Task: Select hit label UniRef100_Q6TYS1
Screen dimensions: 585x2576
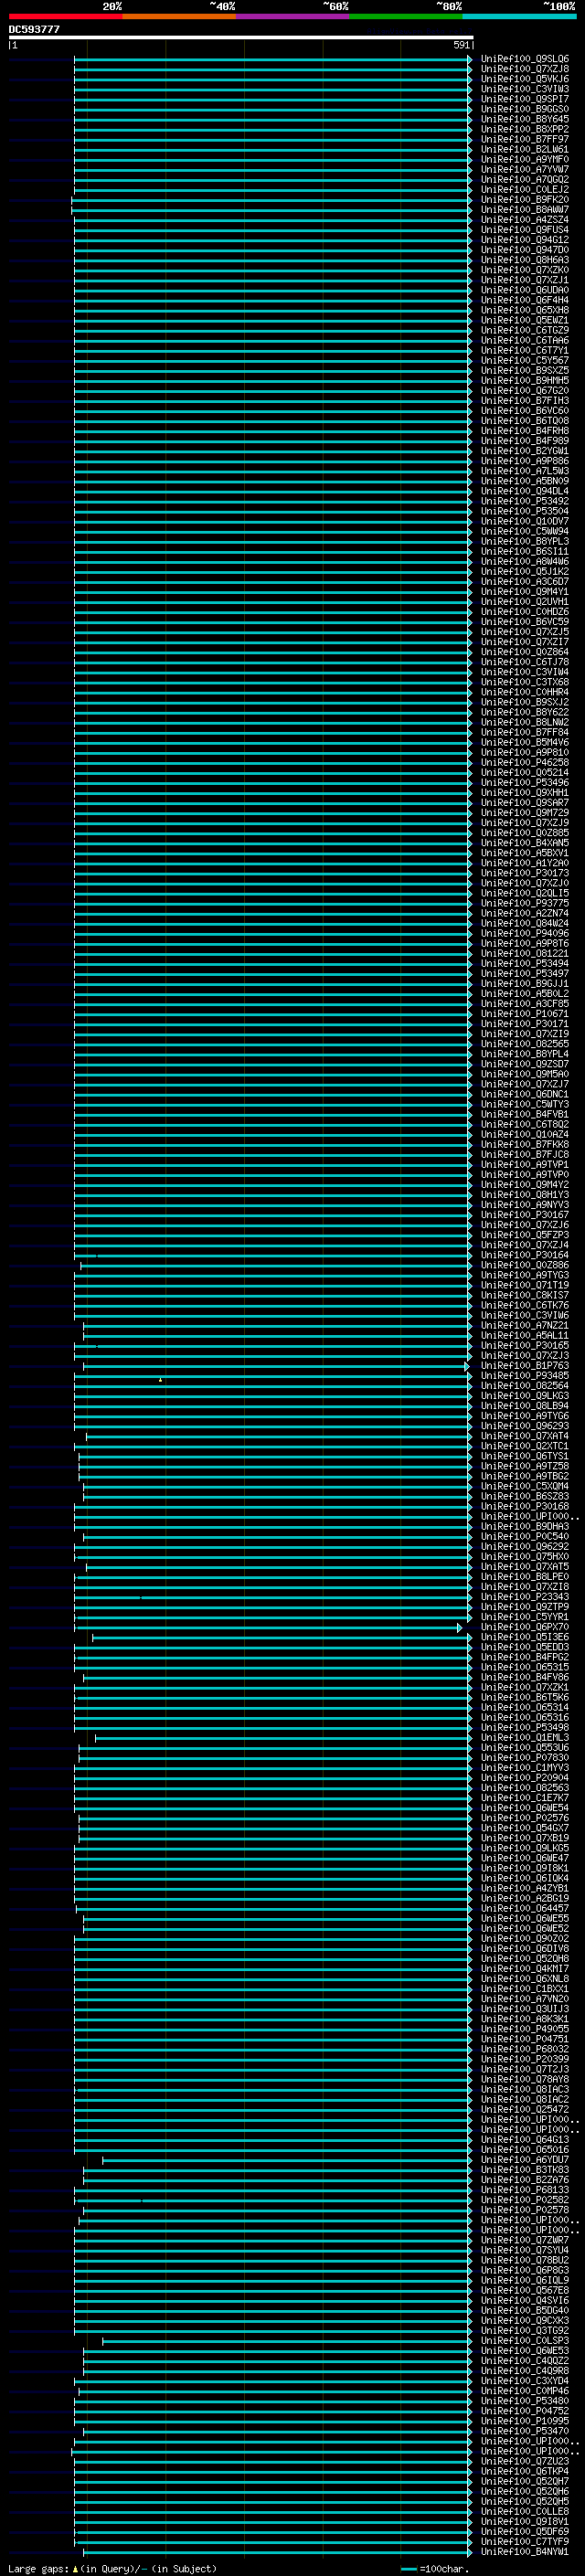Action: click(525, 1456)
